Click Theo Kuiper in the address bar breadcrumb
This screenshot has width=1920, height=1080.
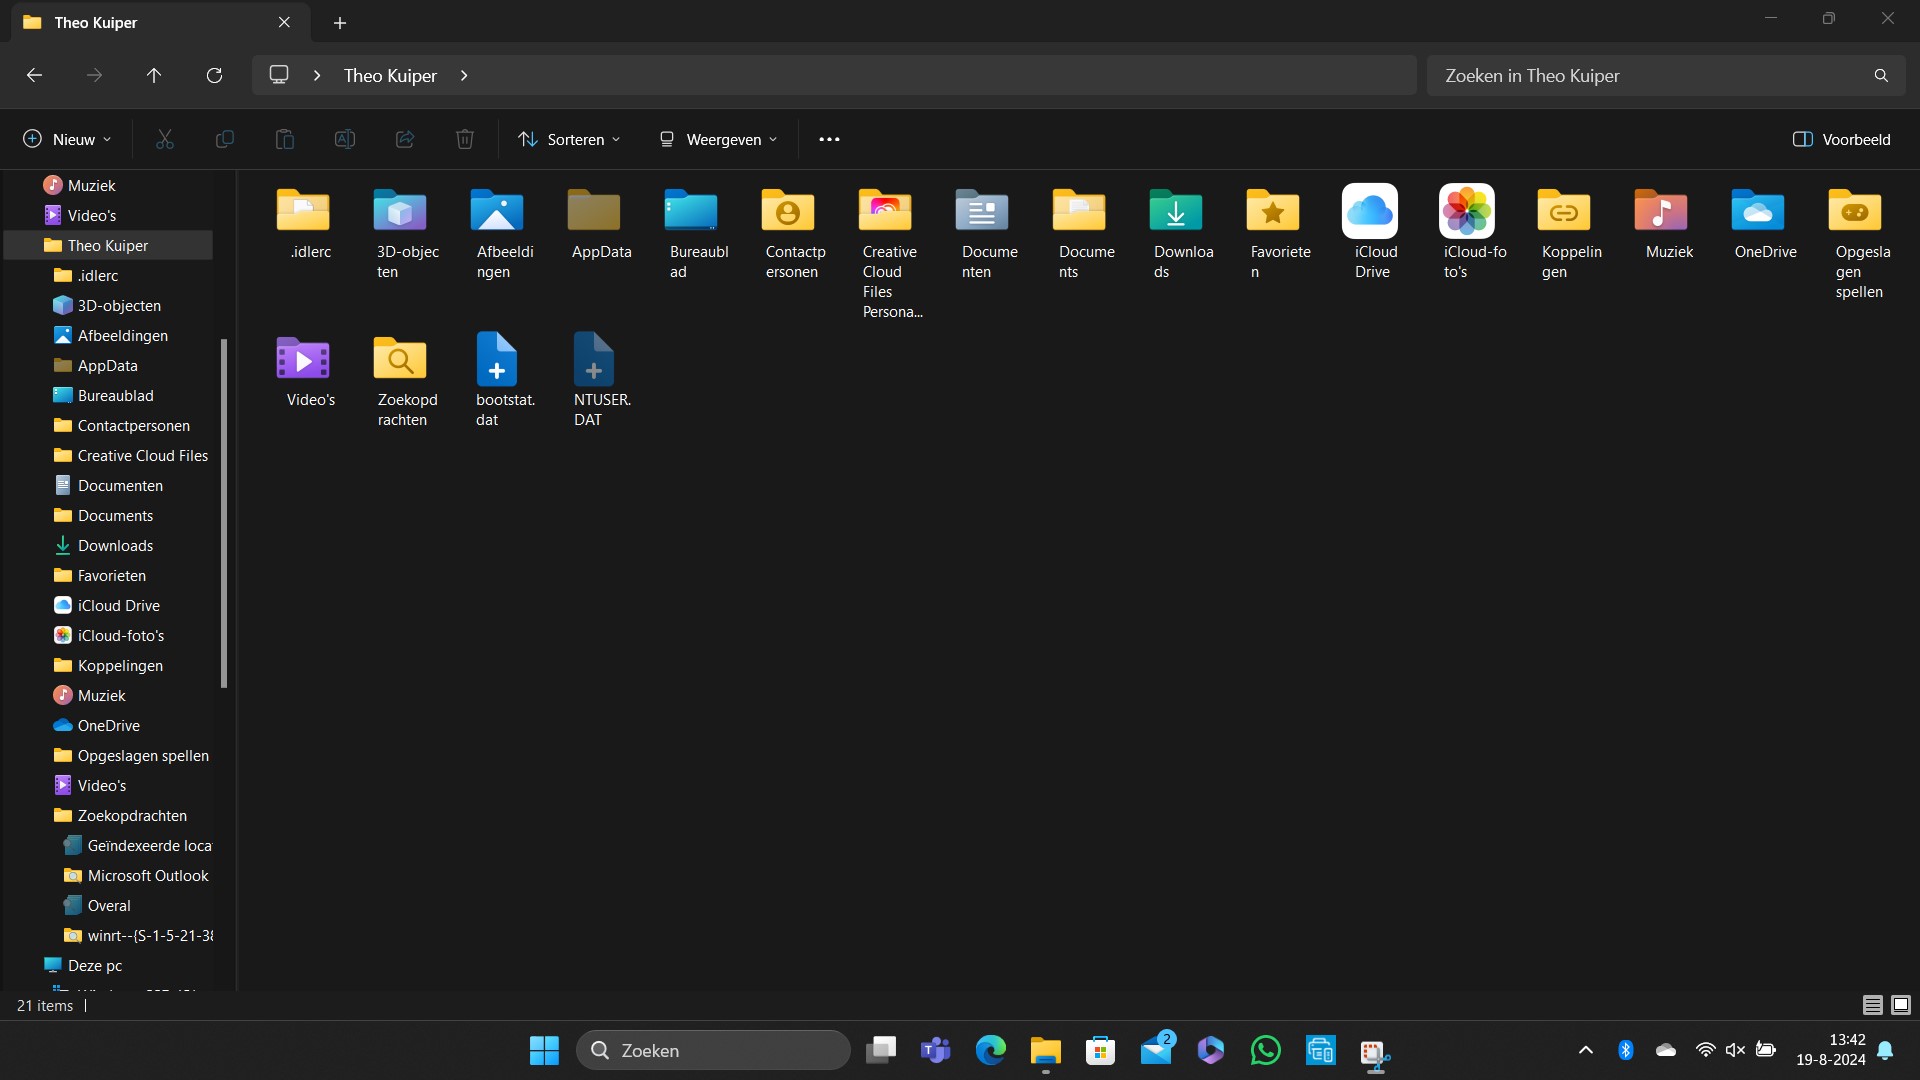pyautogui.click(x=390, y=75)
